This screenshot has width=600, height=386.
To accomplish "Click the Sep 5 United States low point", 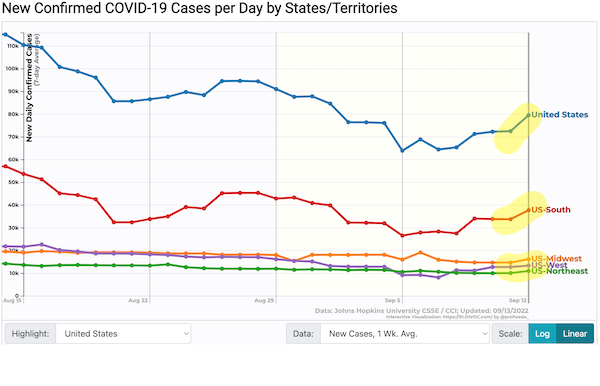I will tap(402, 151).
